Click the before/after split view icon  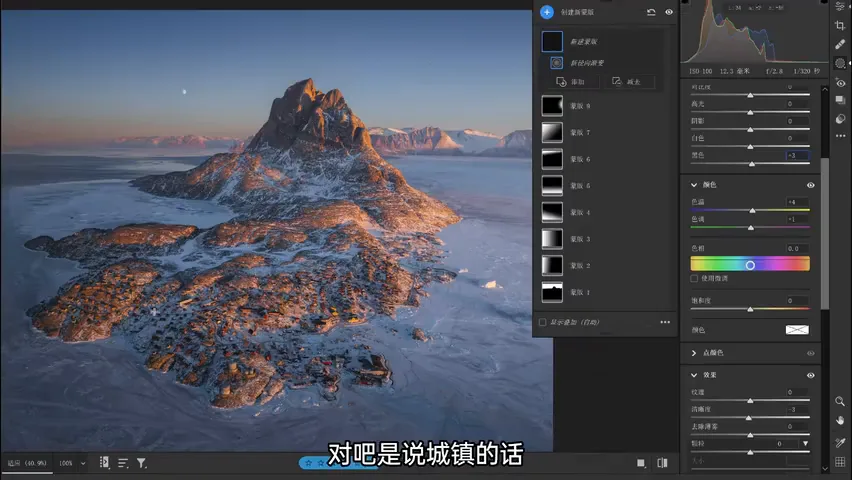tap(662, 463)
